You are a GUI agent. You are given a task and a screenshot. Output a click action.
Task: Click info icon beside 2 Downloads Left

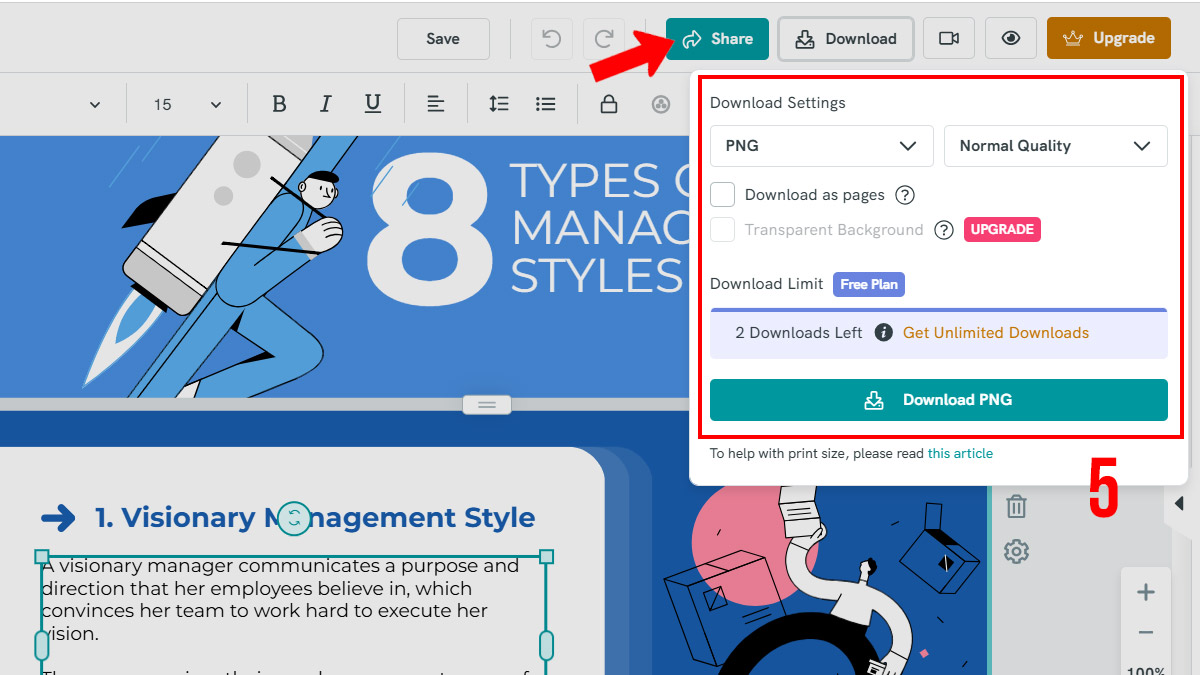[883, 333]
